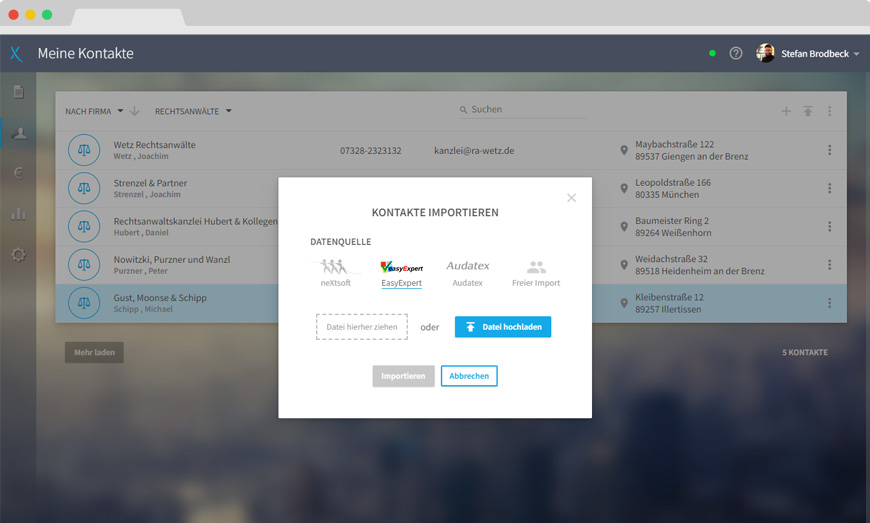Click the Mehr laden button
The image size is (870, 523).
point(94,352)
